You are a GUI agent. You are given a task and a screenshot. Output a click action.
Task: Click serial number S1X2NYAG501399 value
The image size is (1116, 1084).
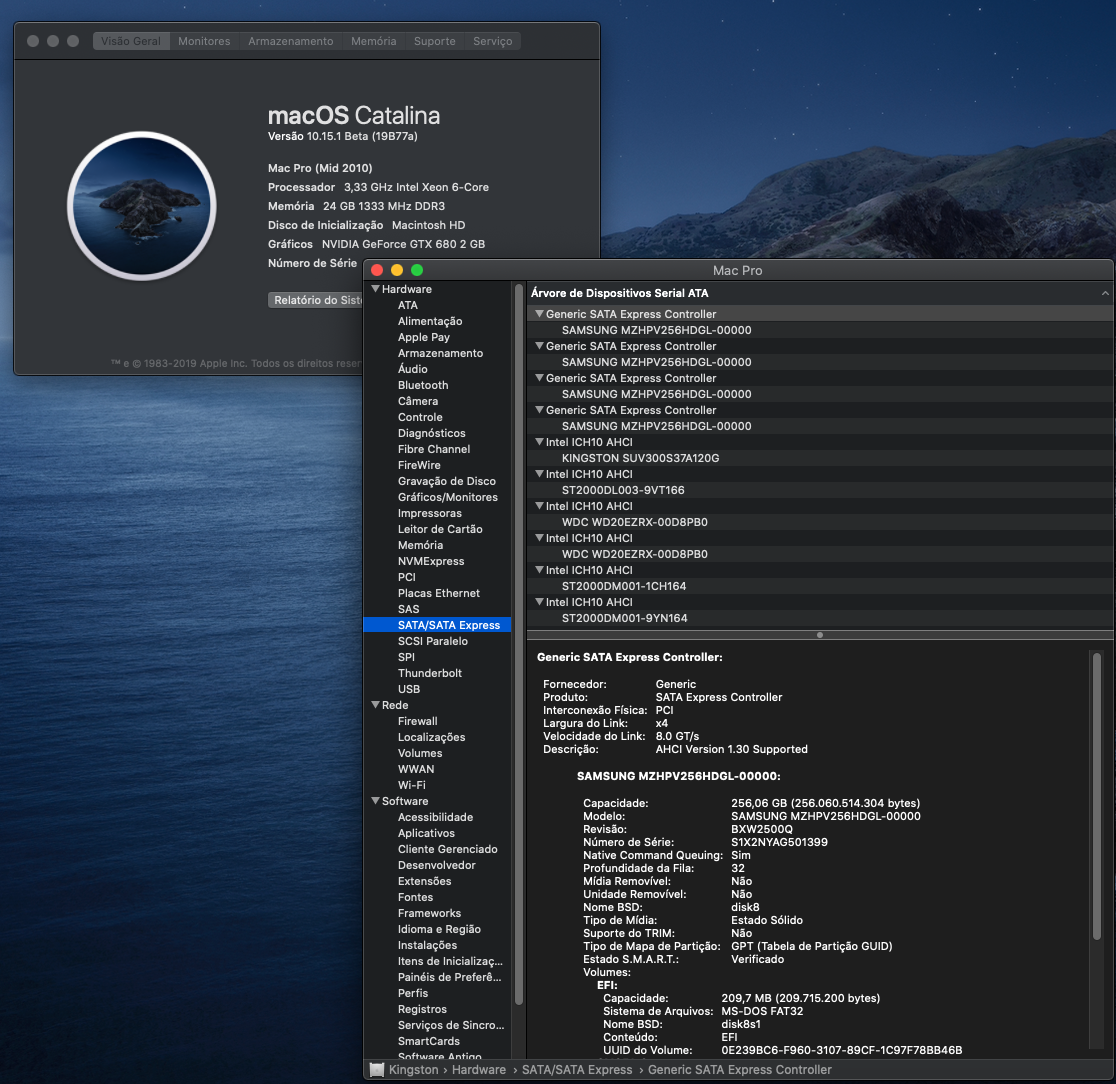779,842
